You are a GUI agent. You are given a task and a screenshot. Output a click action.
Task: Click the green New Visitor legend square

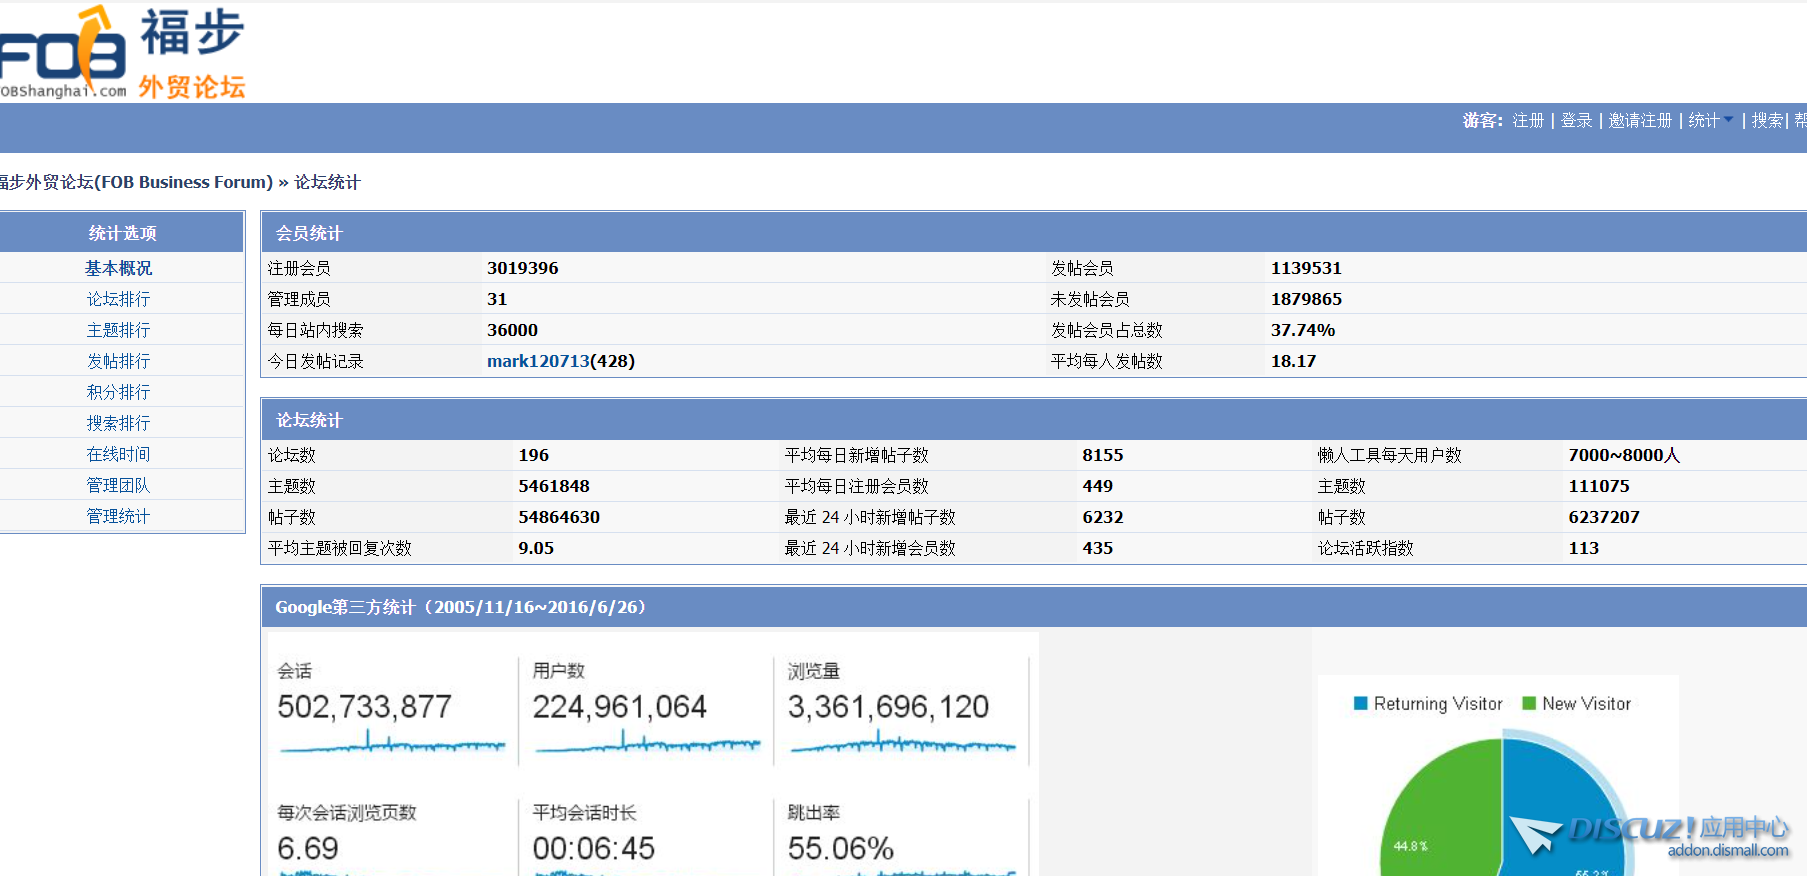tap(1529, 704)
